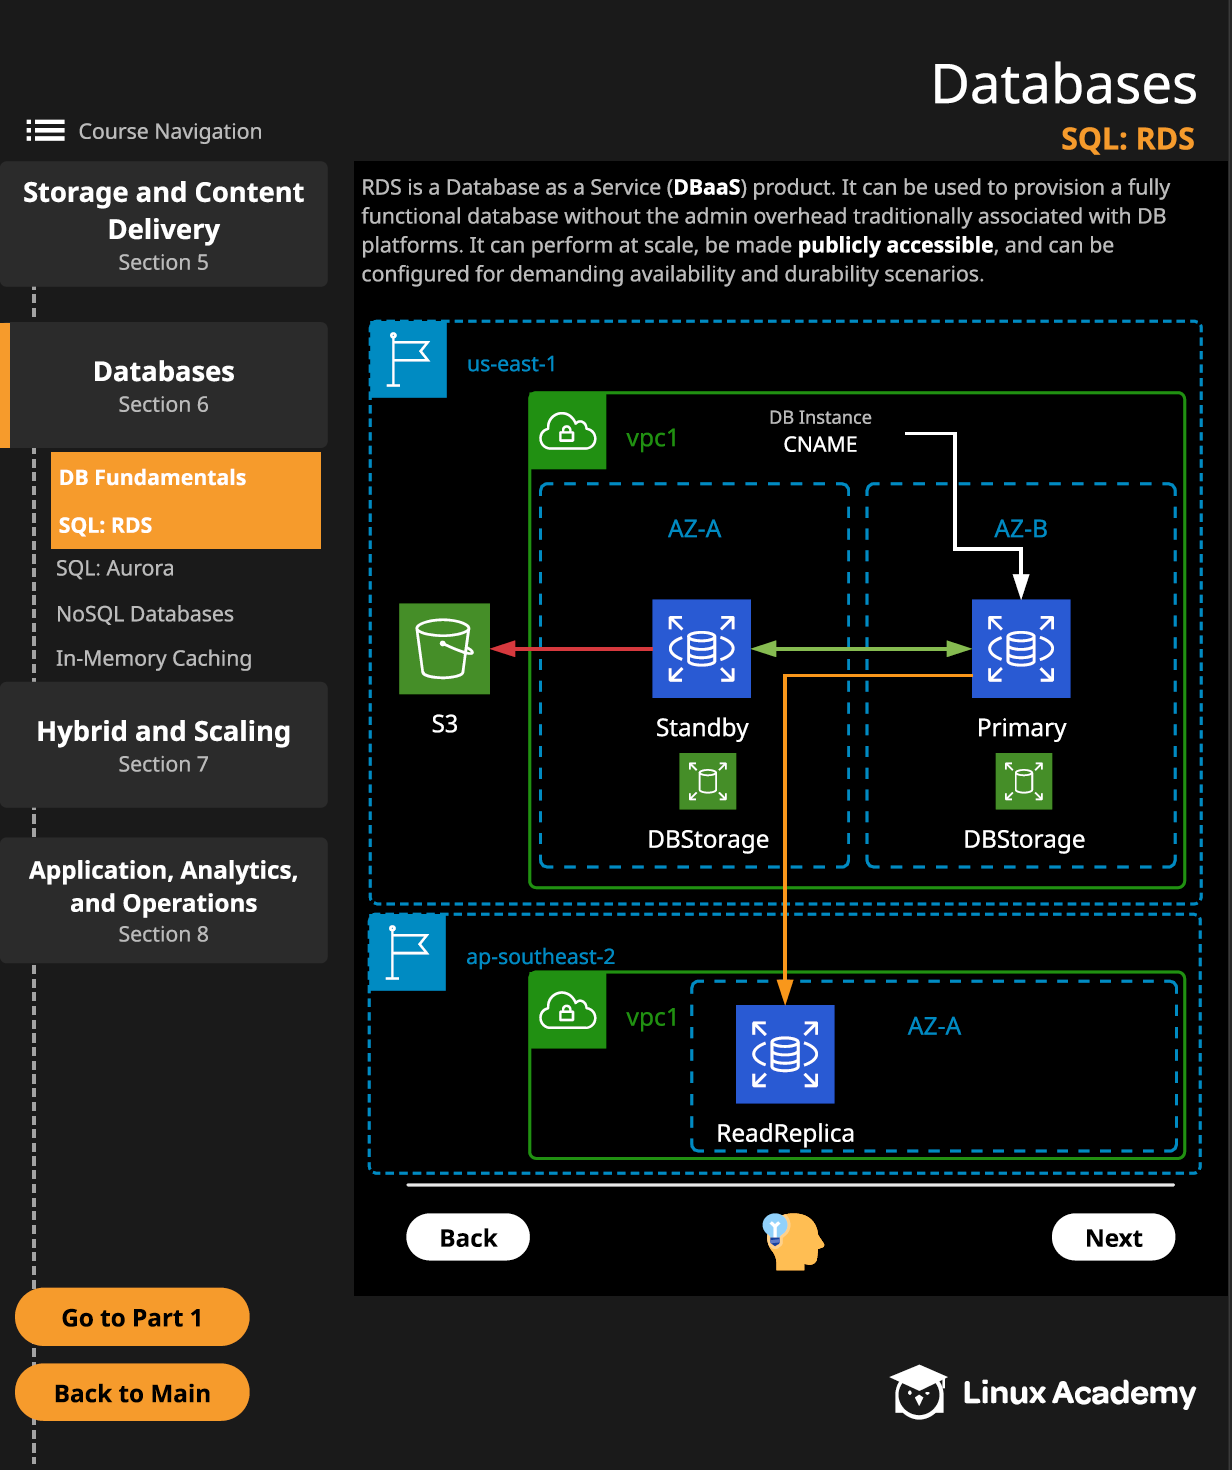This screenshot has width=1232, height=1470.
Task: Click the Primary DBStorage icon
Action: coord(1024,781)
